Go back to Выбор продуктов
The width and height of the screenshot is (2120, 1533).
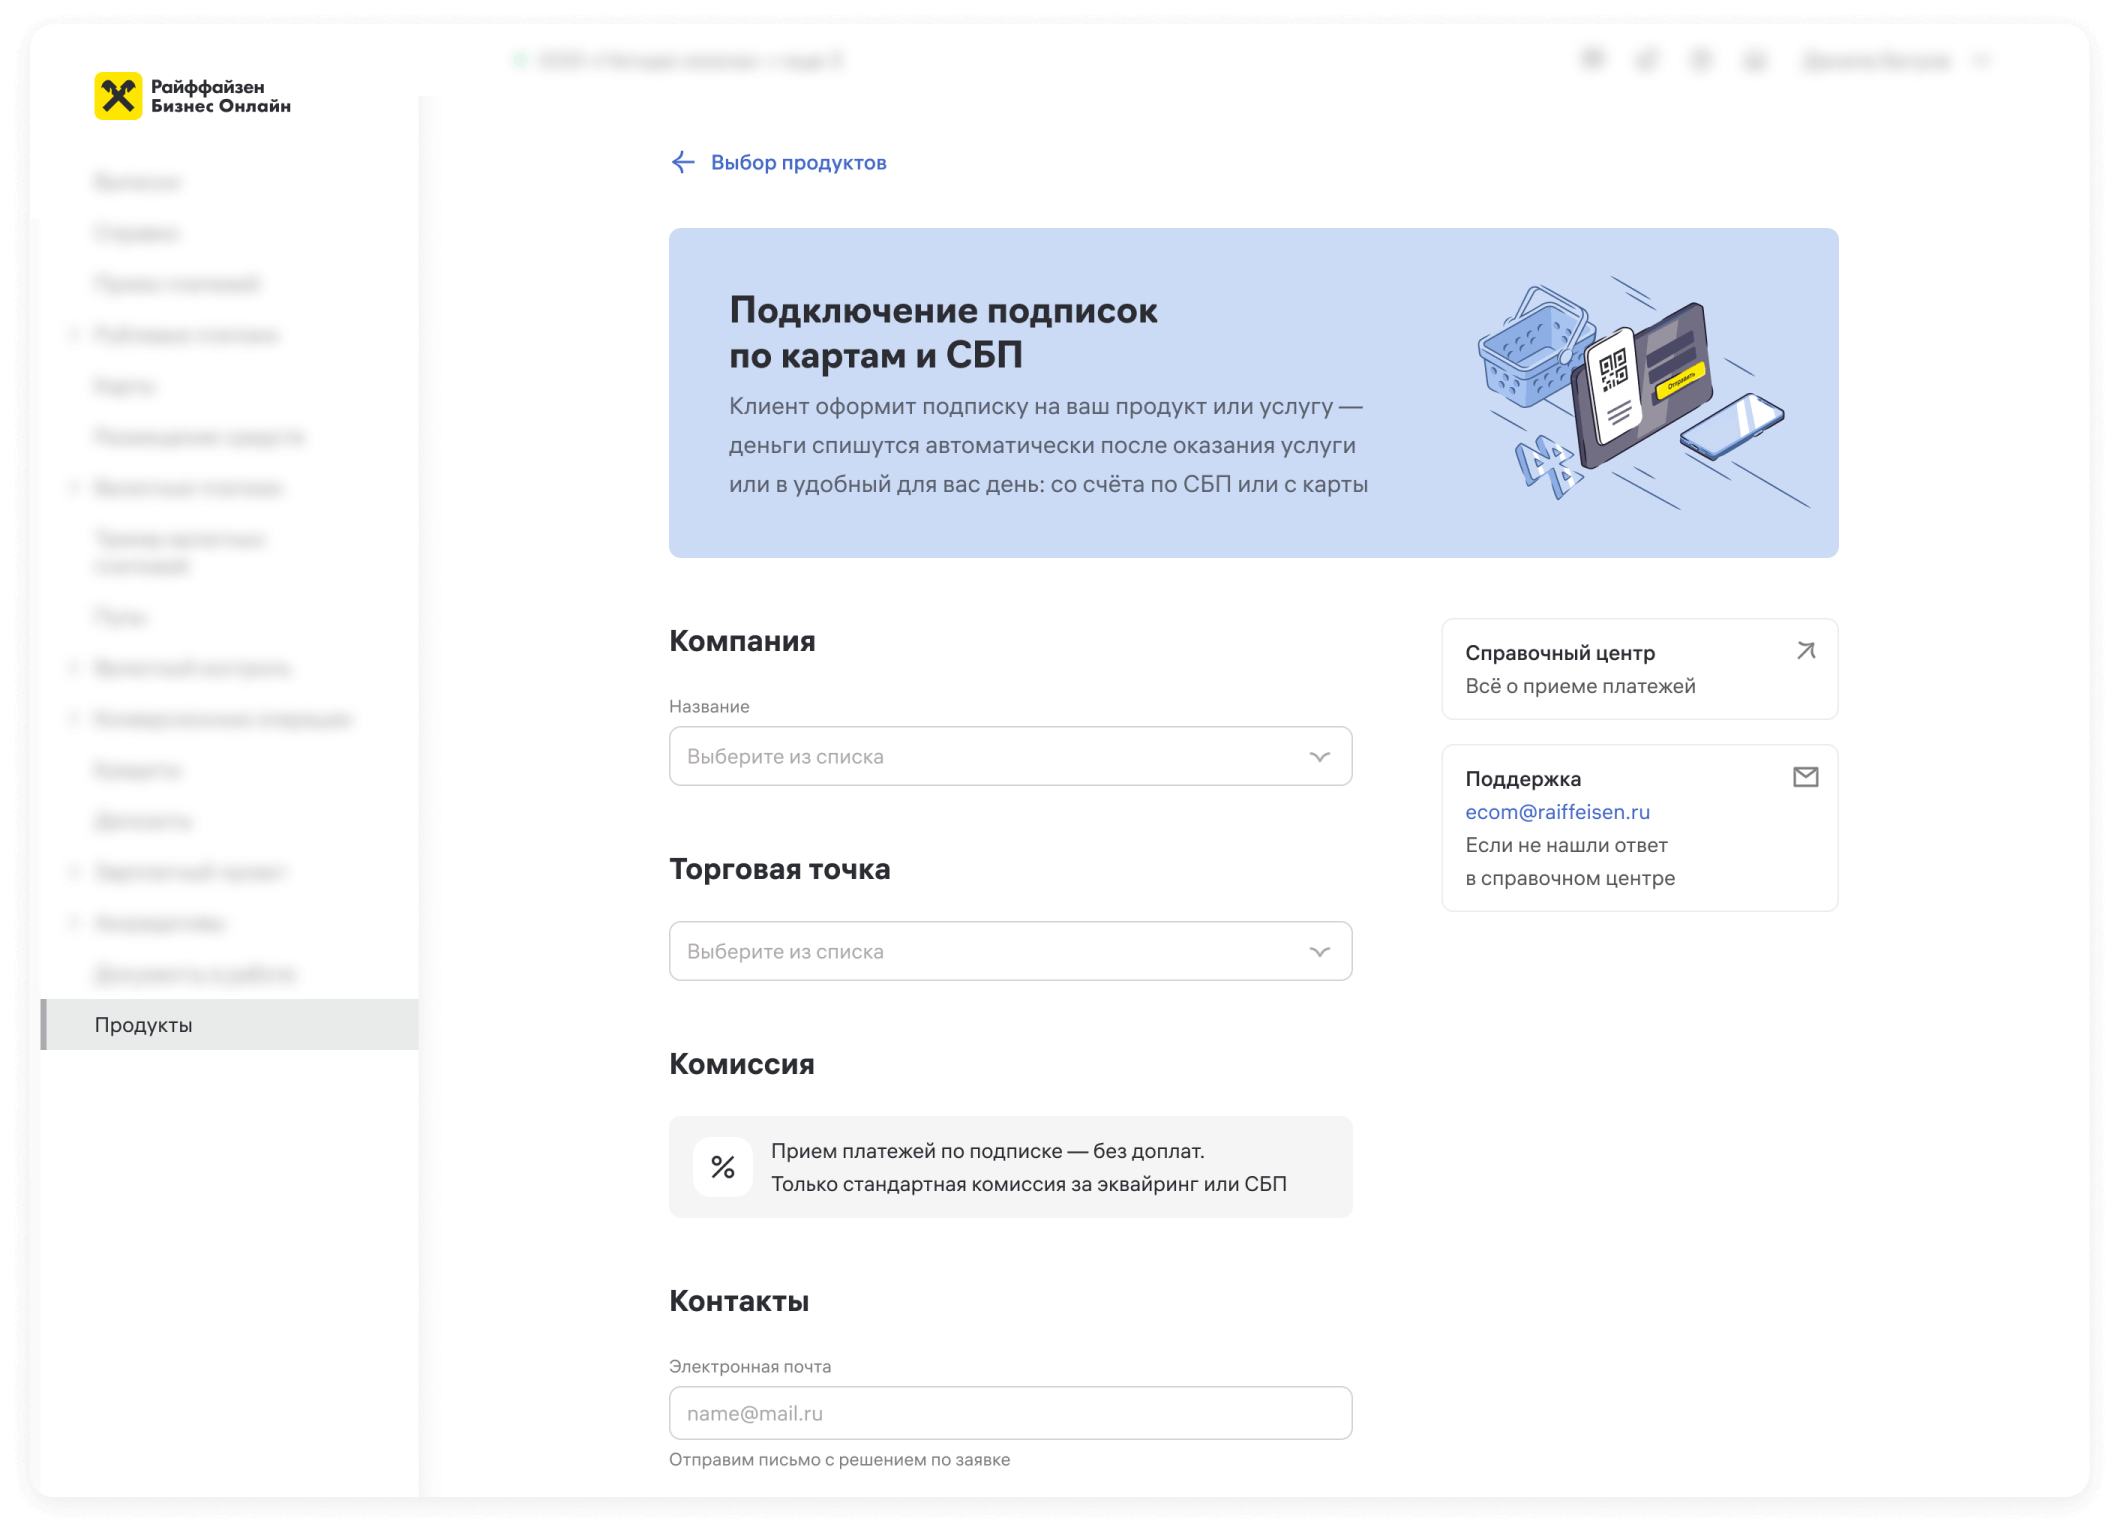pos(798,162)
